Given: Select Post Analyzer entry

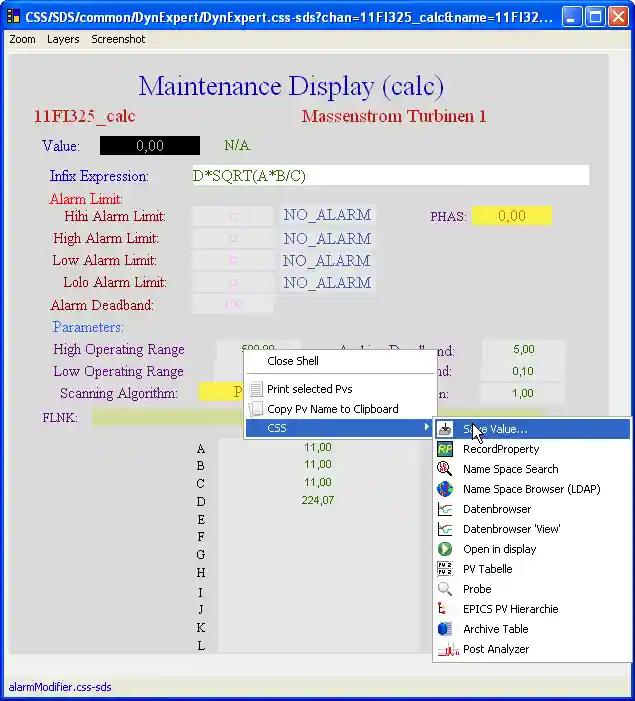Looking at the screenshot, I should (532, 649).
